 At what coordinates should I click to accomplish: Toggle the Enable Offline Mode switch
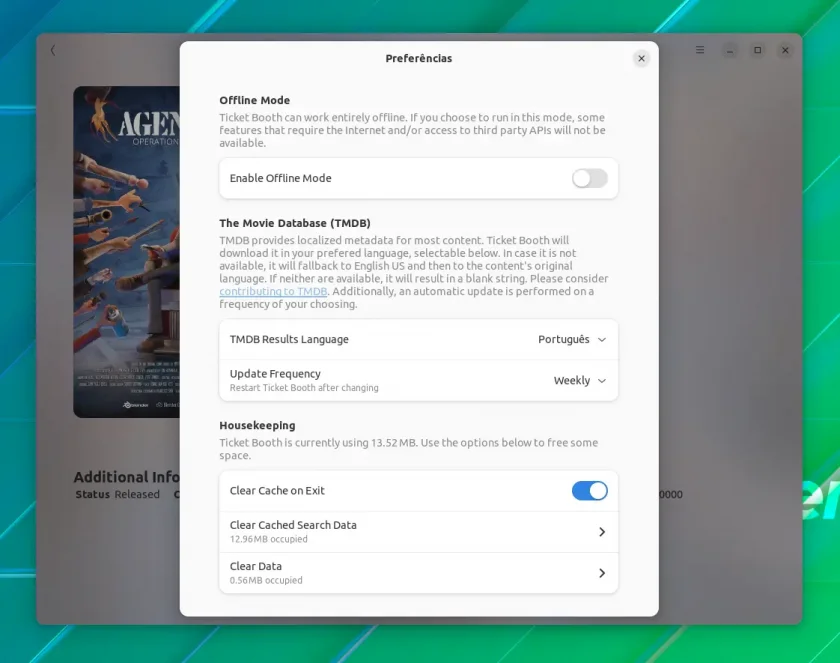589,178
